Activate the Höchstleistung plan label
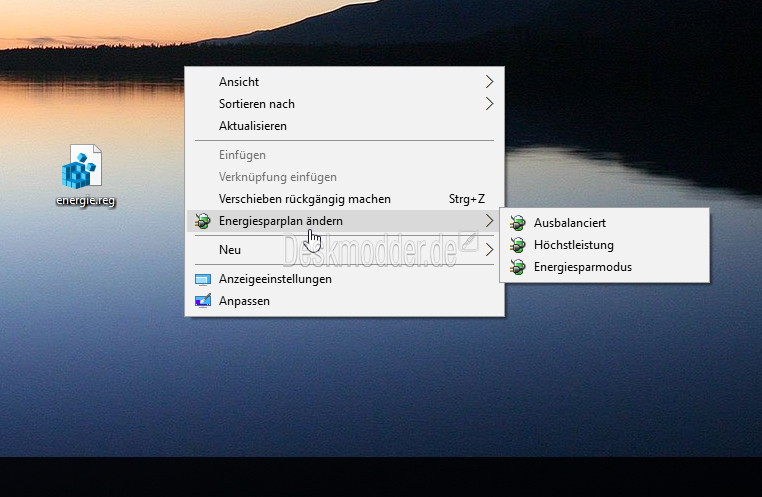 point(574,245)
